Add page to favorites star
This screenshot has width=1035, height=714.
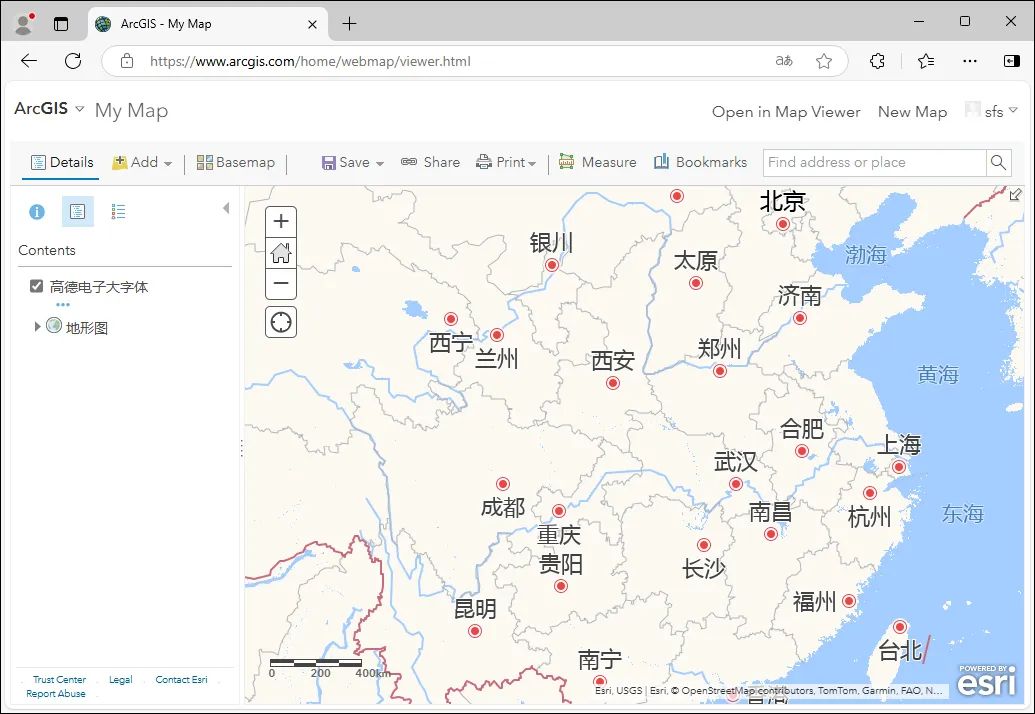click(x=824, y=61)
